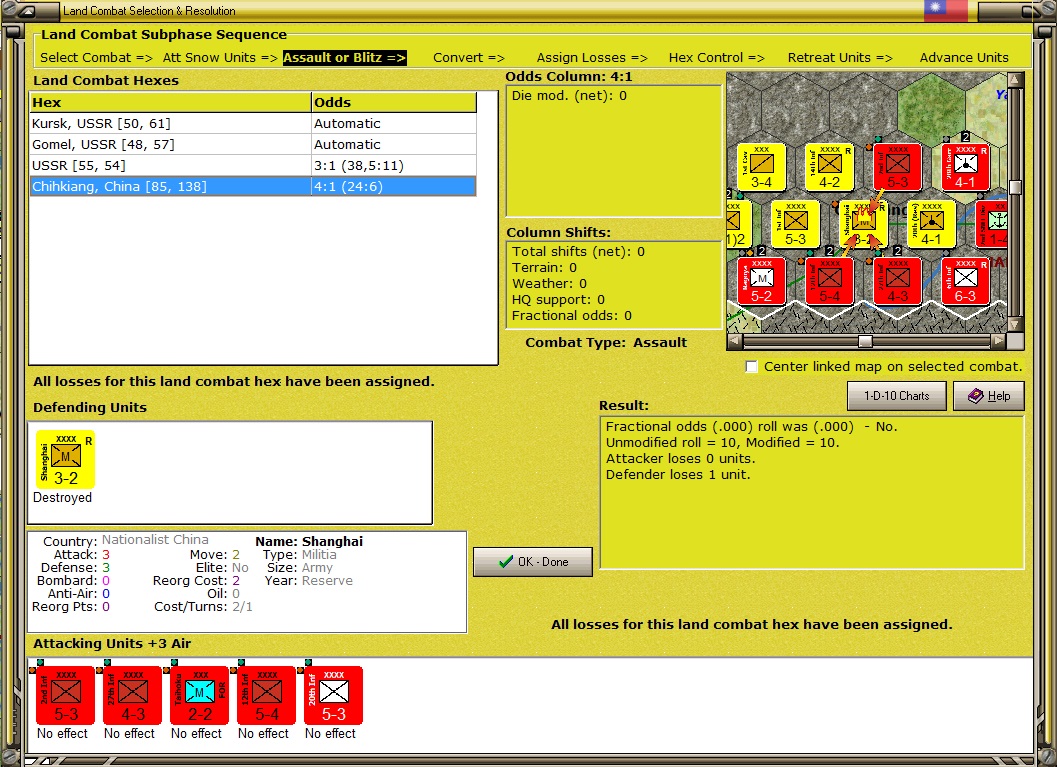Click the yellow 1st Cav 3-4 unit on map

point(761,166)
